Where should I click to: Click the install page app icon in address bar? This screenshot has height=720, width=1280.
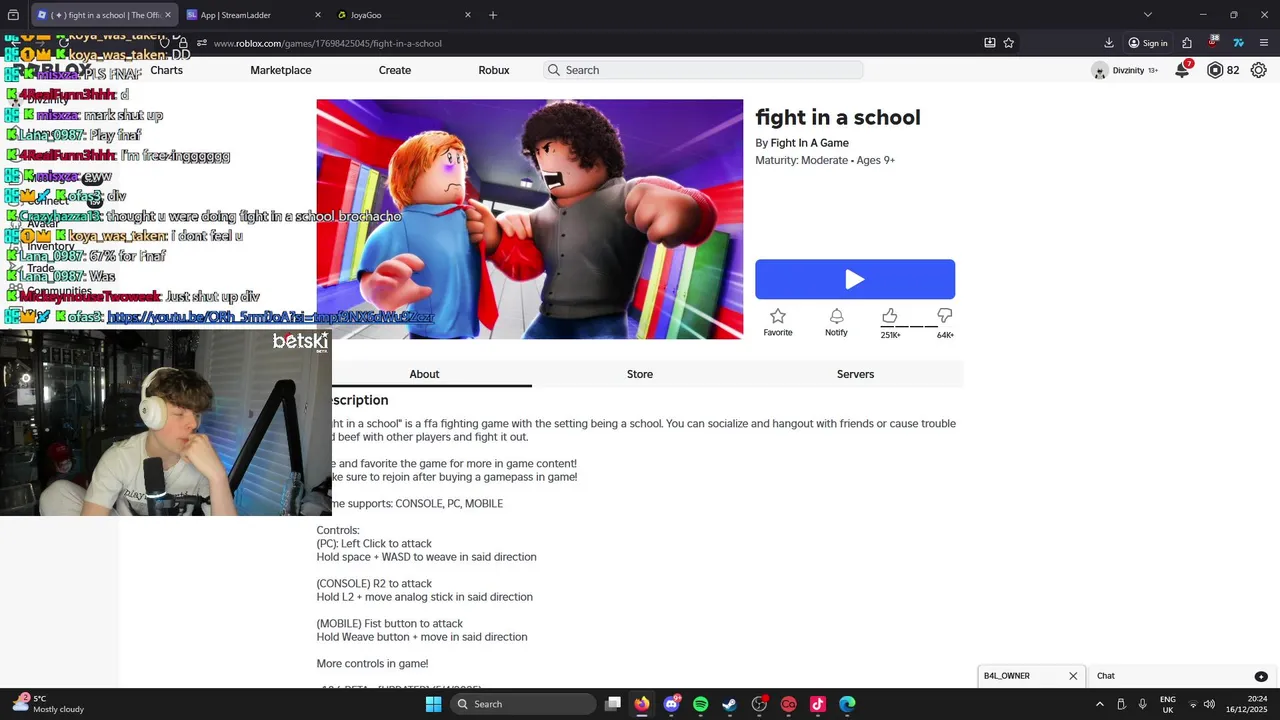pos(989,43)
